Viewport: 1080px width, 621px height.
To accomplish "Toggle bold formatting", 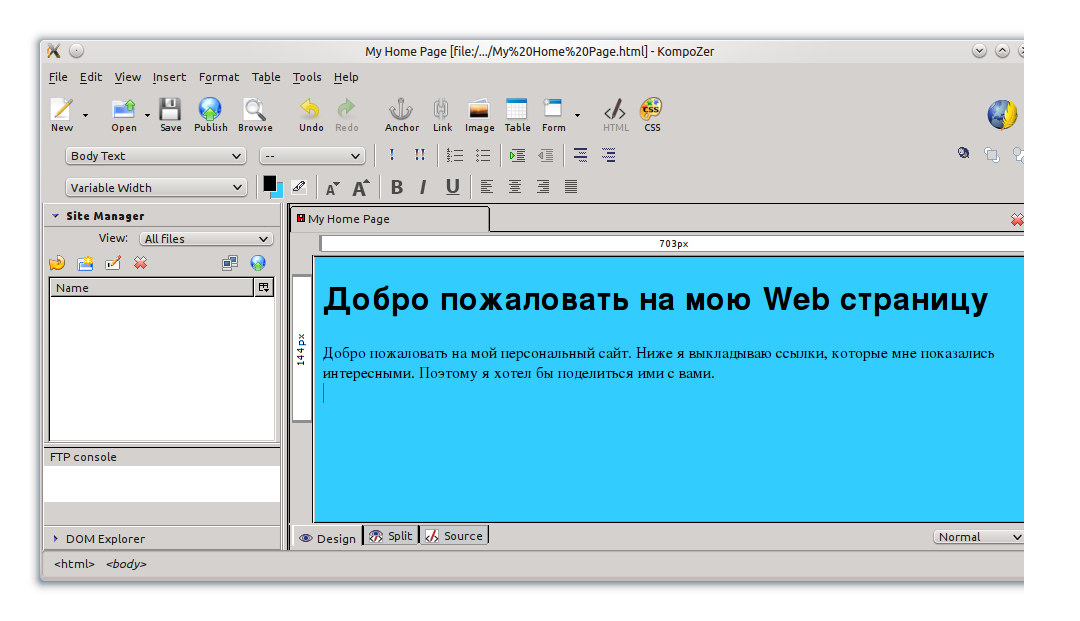I will tap(396, 186).
